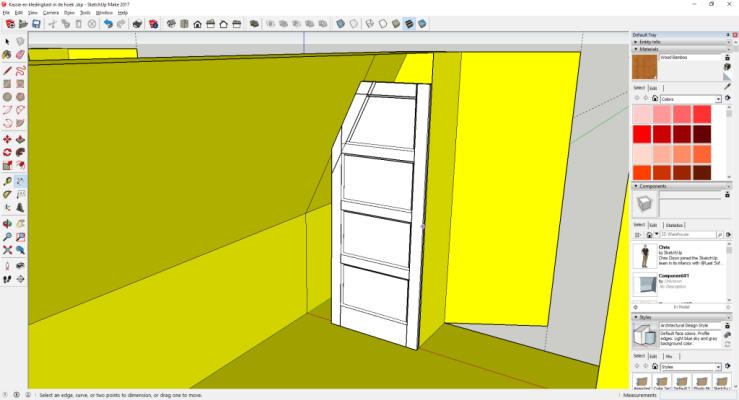Click 3D Warehouse search button
The height and width of the screenshot is (400, 739).
click(x=720, y=234)
